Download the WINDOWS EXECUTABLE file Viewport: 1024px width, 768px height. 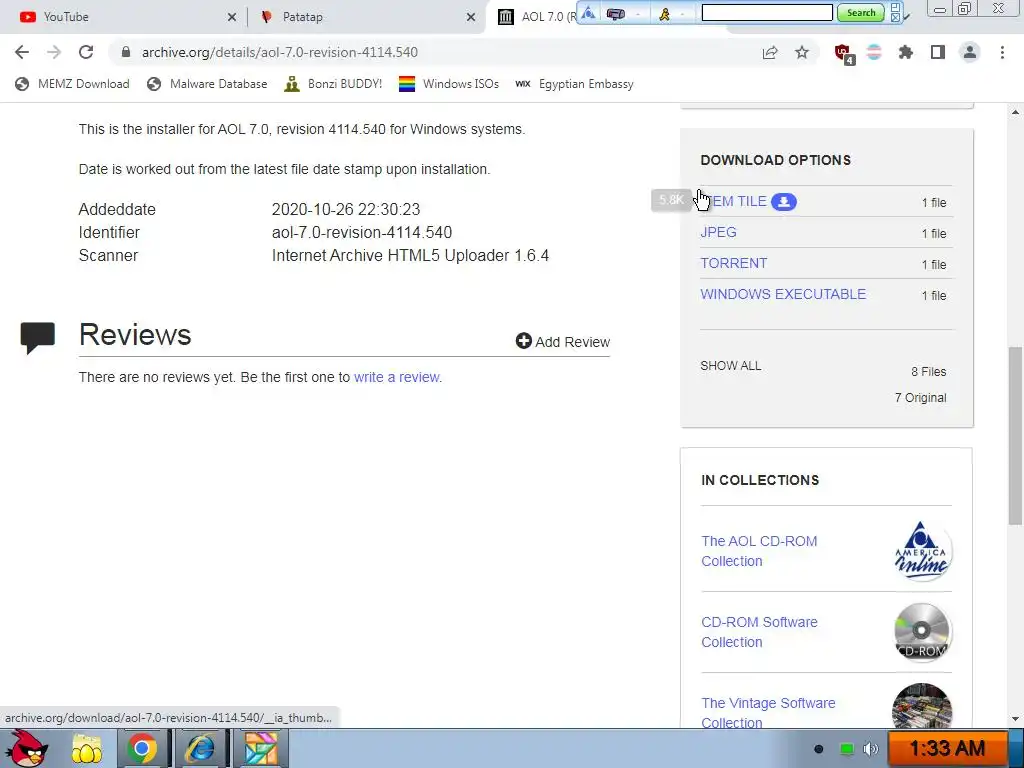(x=783, y=294)
